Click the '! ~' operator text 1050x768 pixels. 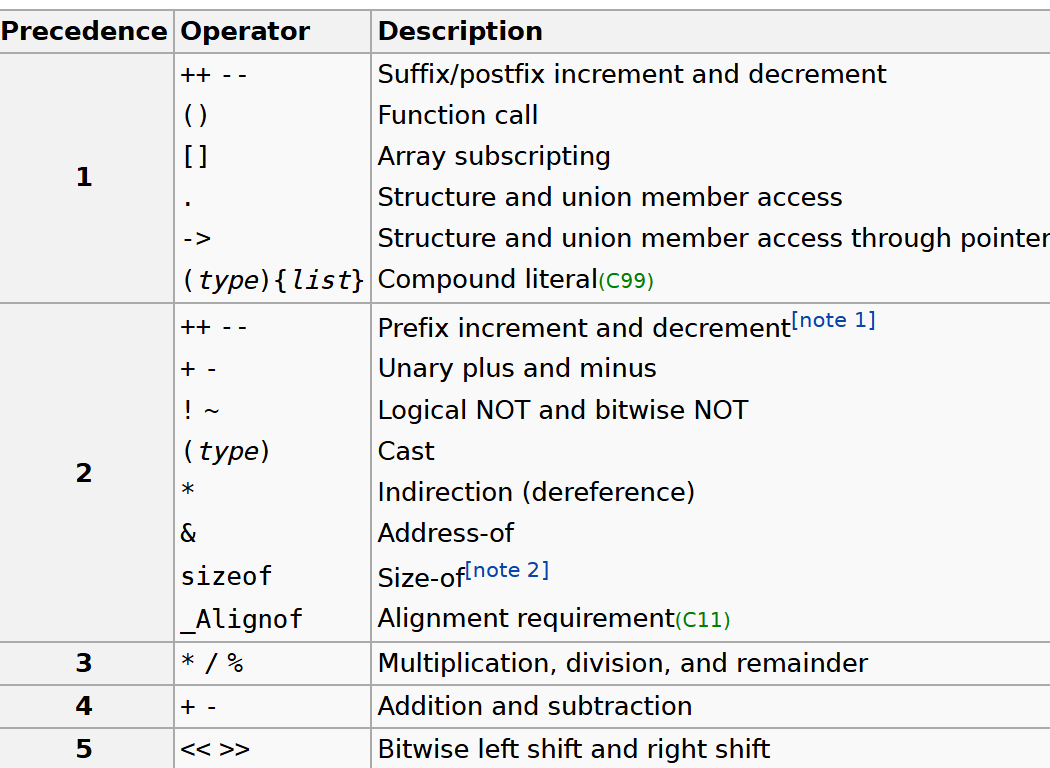201,410
